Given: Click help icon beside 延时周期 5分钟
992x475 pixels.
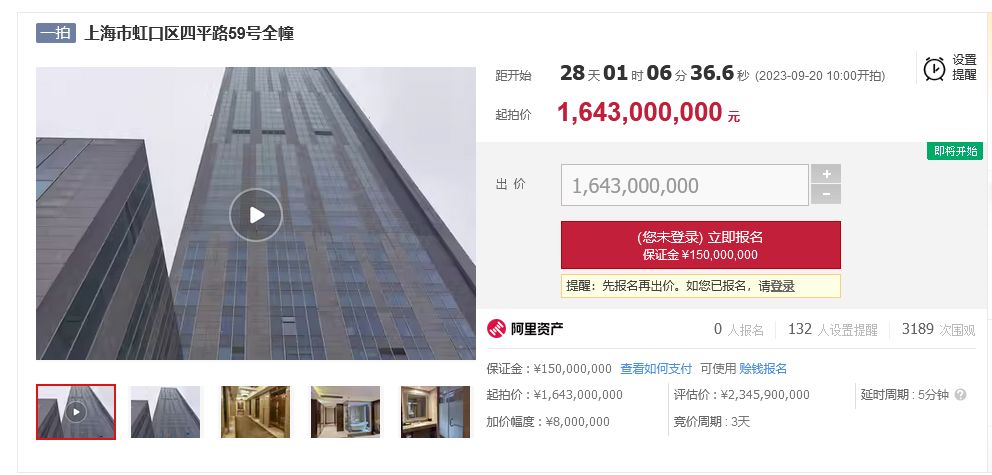Looking at the screenshot, I should click(x=960, y=395).
